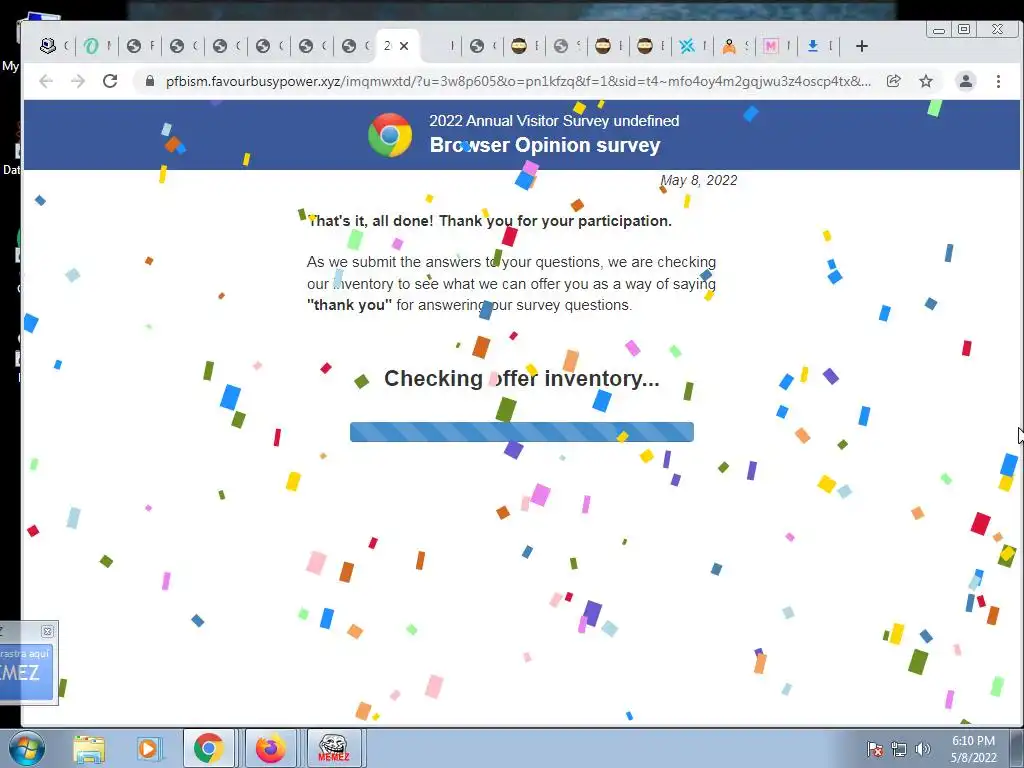Click the bold "thank you" text

tap(349, 305)
